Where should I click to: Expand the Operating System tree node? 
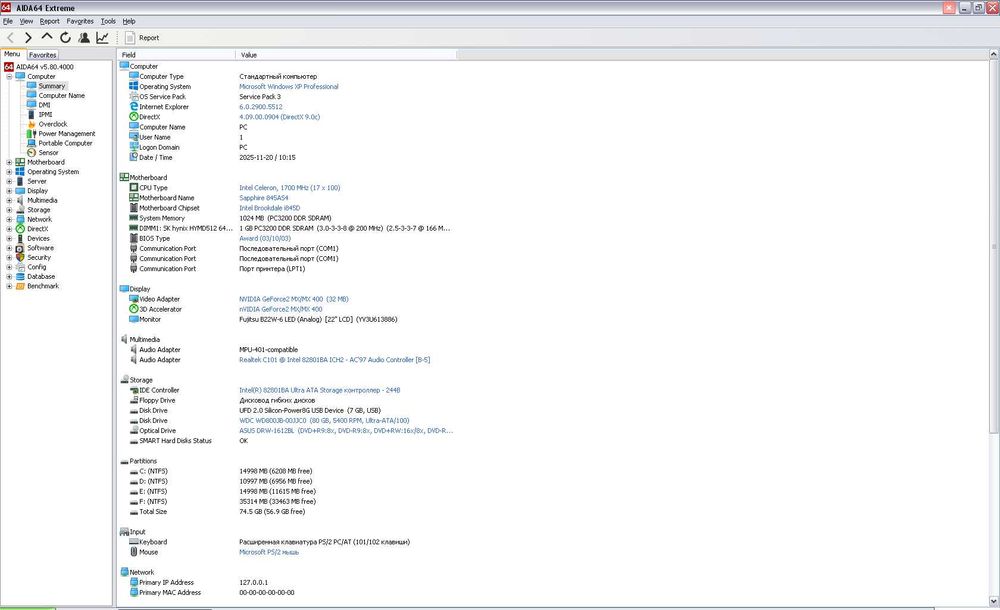[10, 172]
